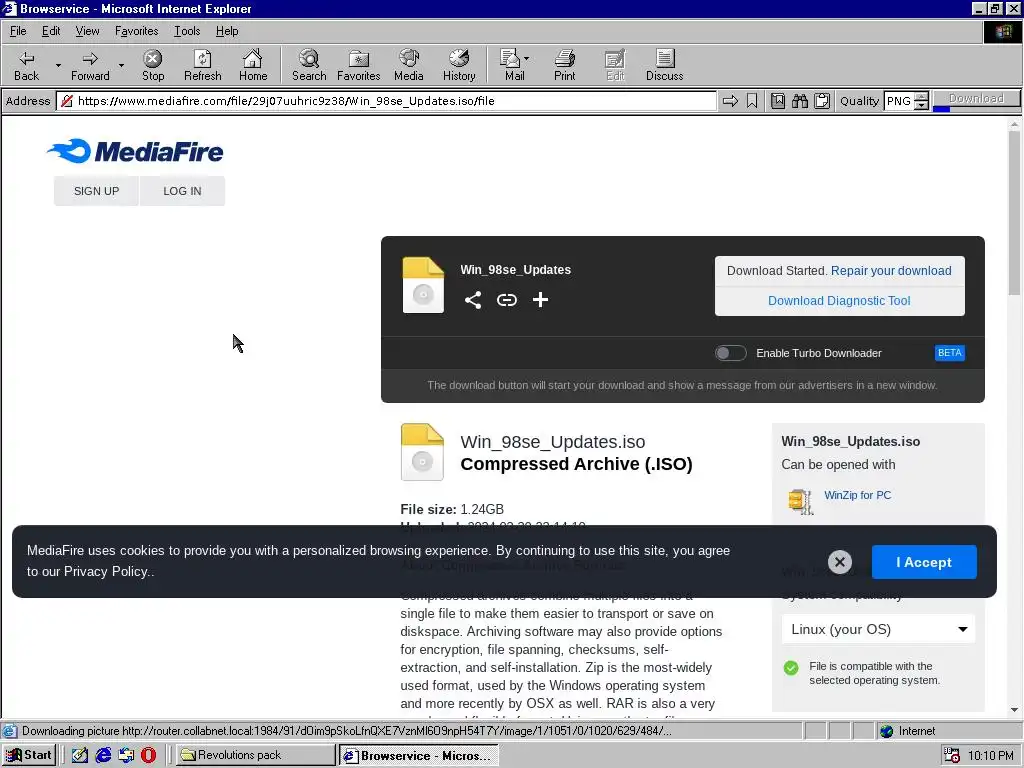Open the Media toolbar button
This screenshot has width=1024, height=768.
coord(409,65)
